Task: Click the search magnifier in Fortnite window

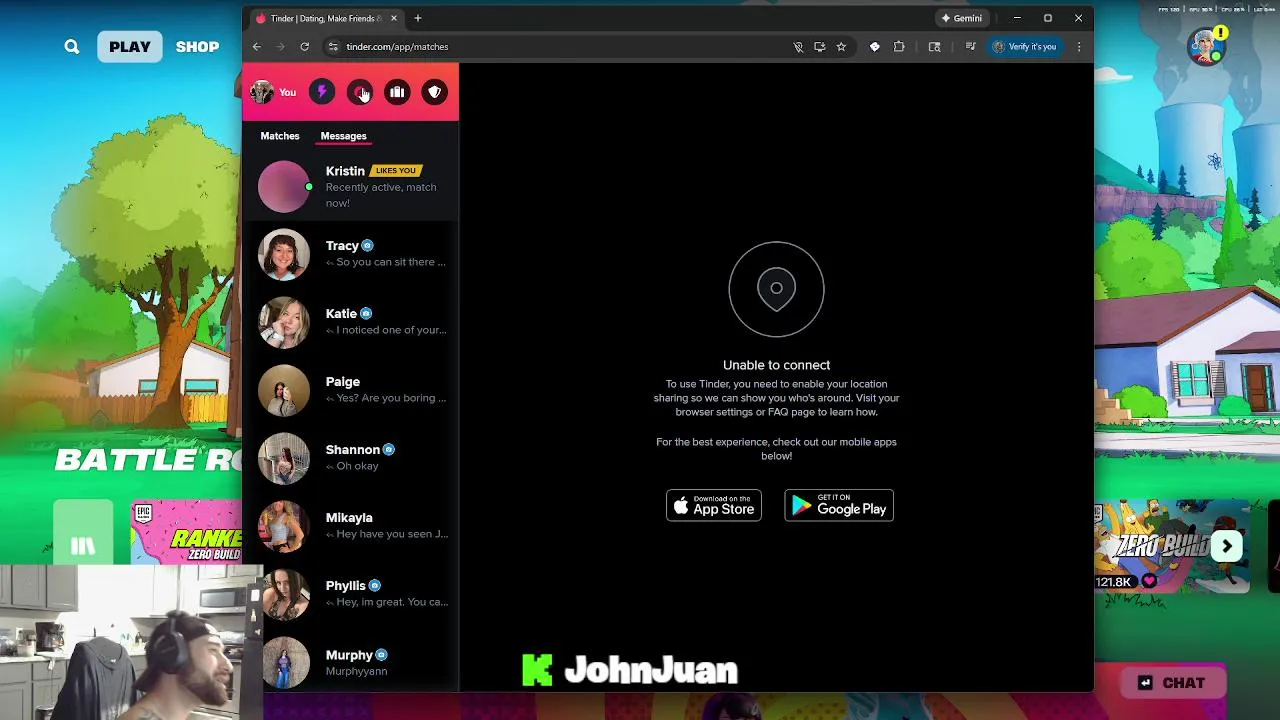Action: (72, 47)
